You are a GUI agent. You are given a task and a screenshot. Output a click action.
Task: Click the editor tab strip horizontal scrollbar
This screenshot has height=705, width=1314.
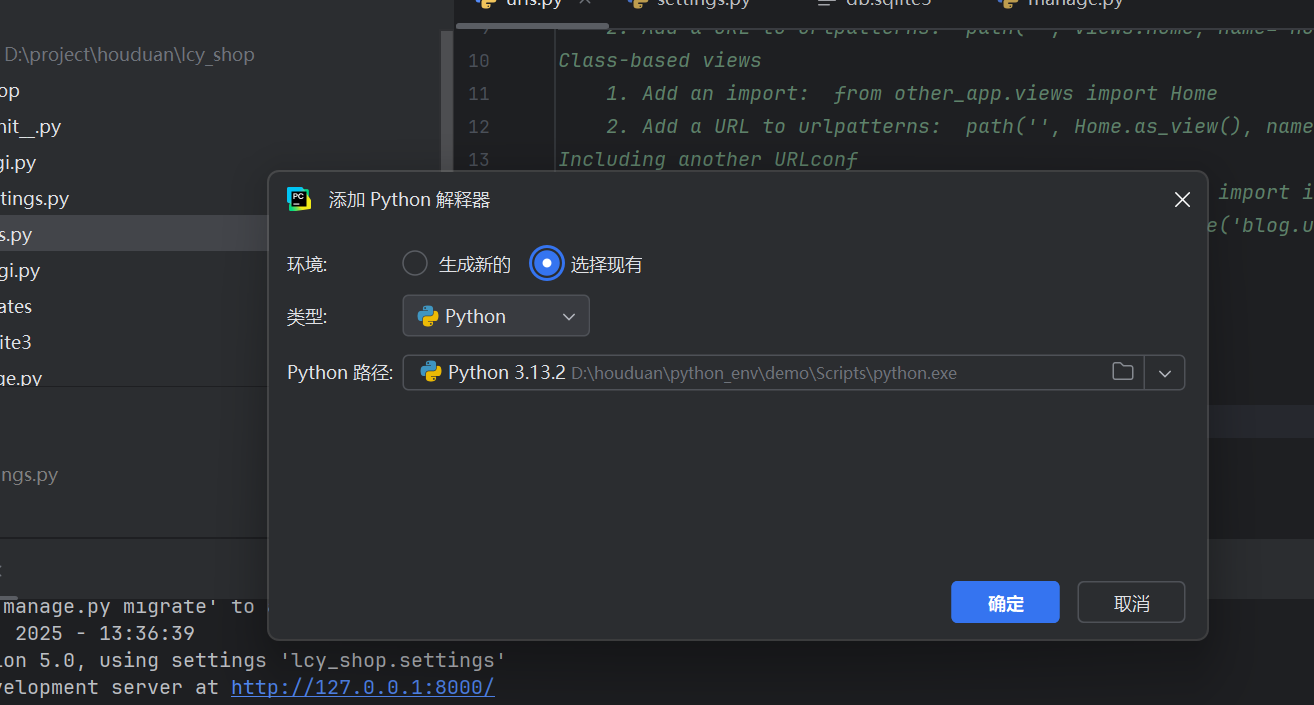(534, 25)
